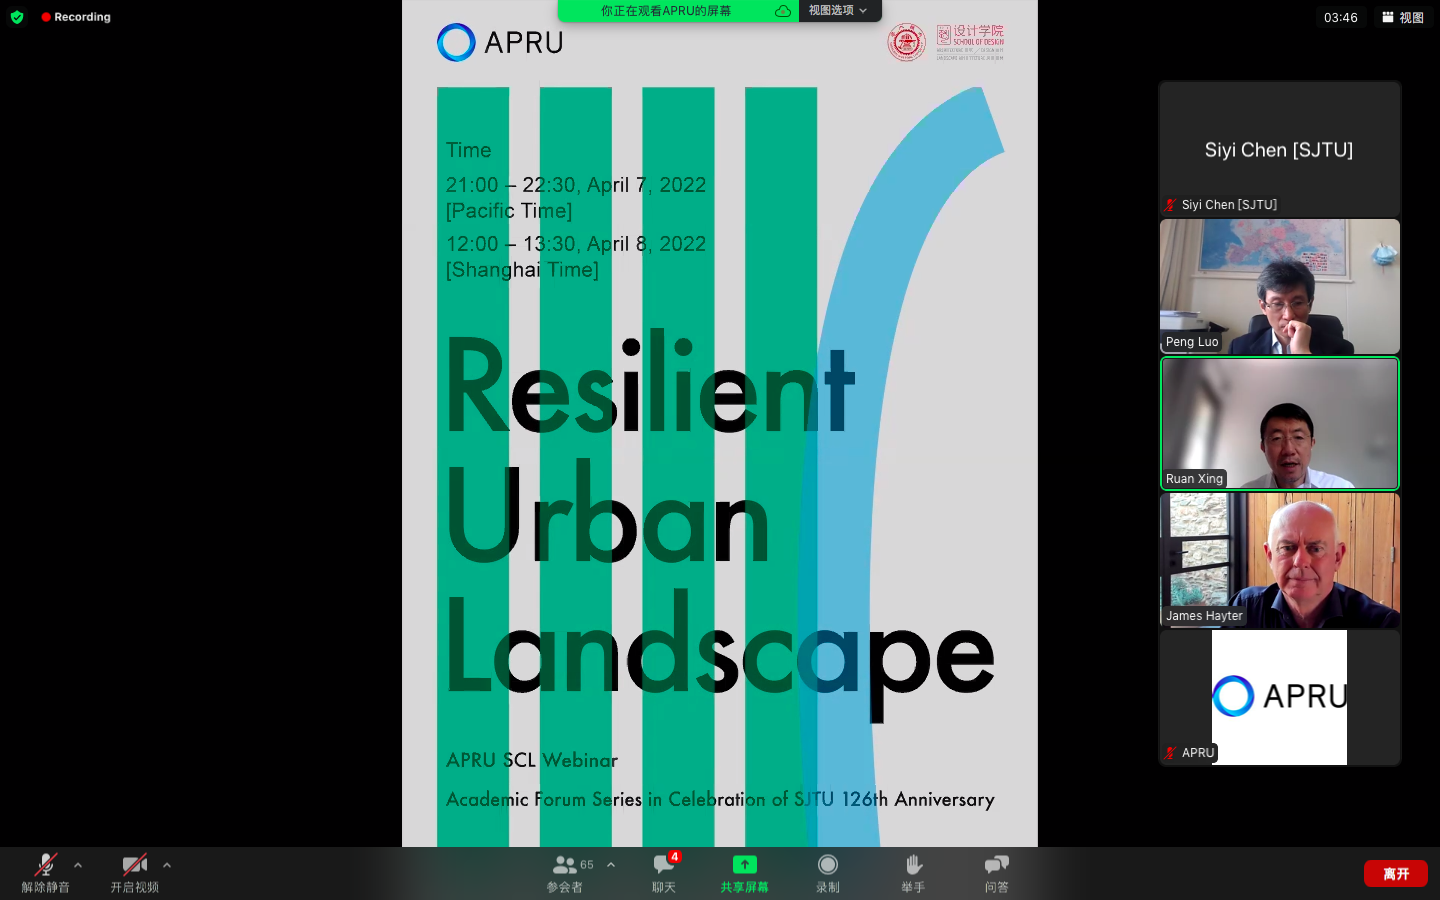Click the Academic Forum Series anniversary line
Viewport: 1440px width, 900px height.
click(x=720, y=799)
